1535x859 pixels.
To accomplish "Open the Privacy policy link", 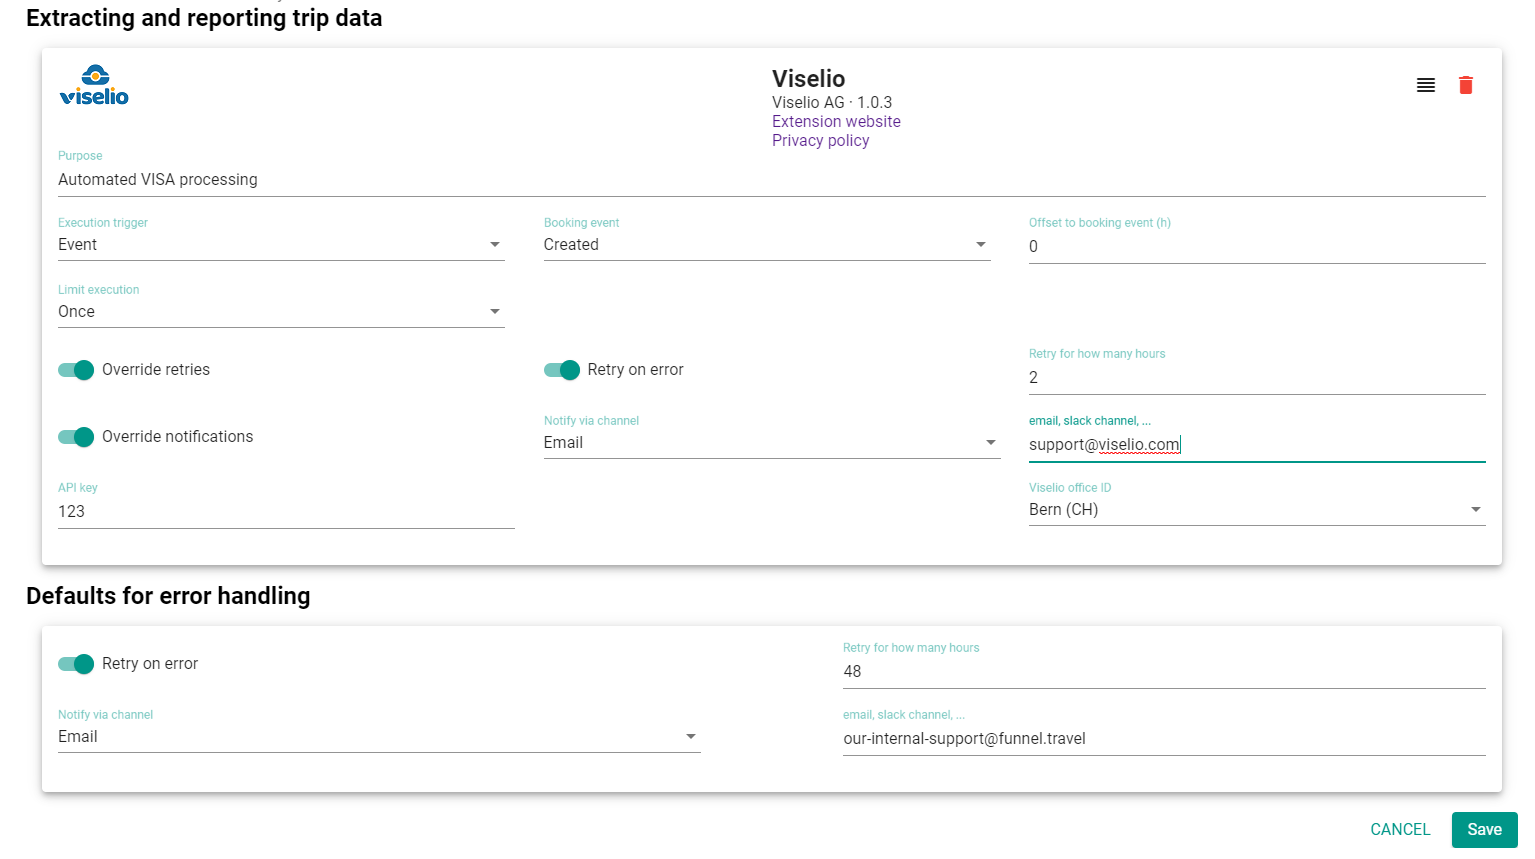I will 820,141.
